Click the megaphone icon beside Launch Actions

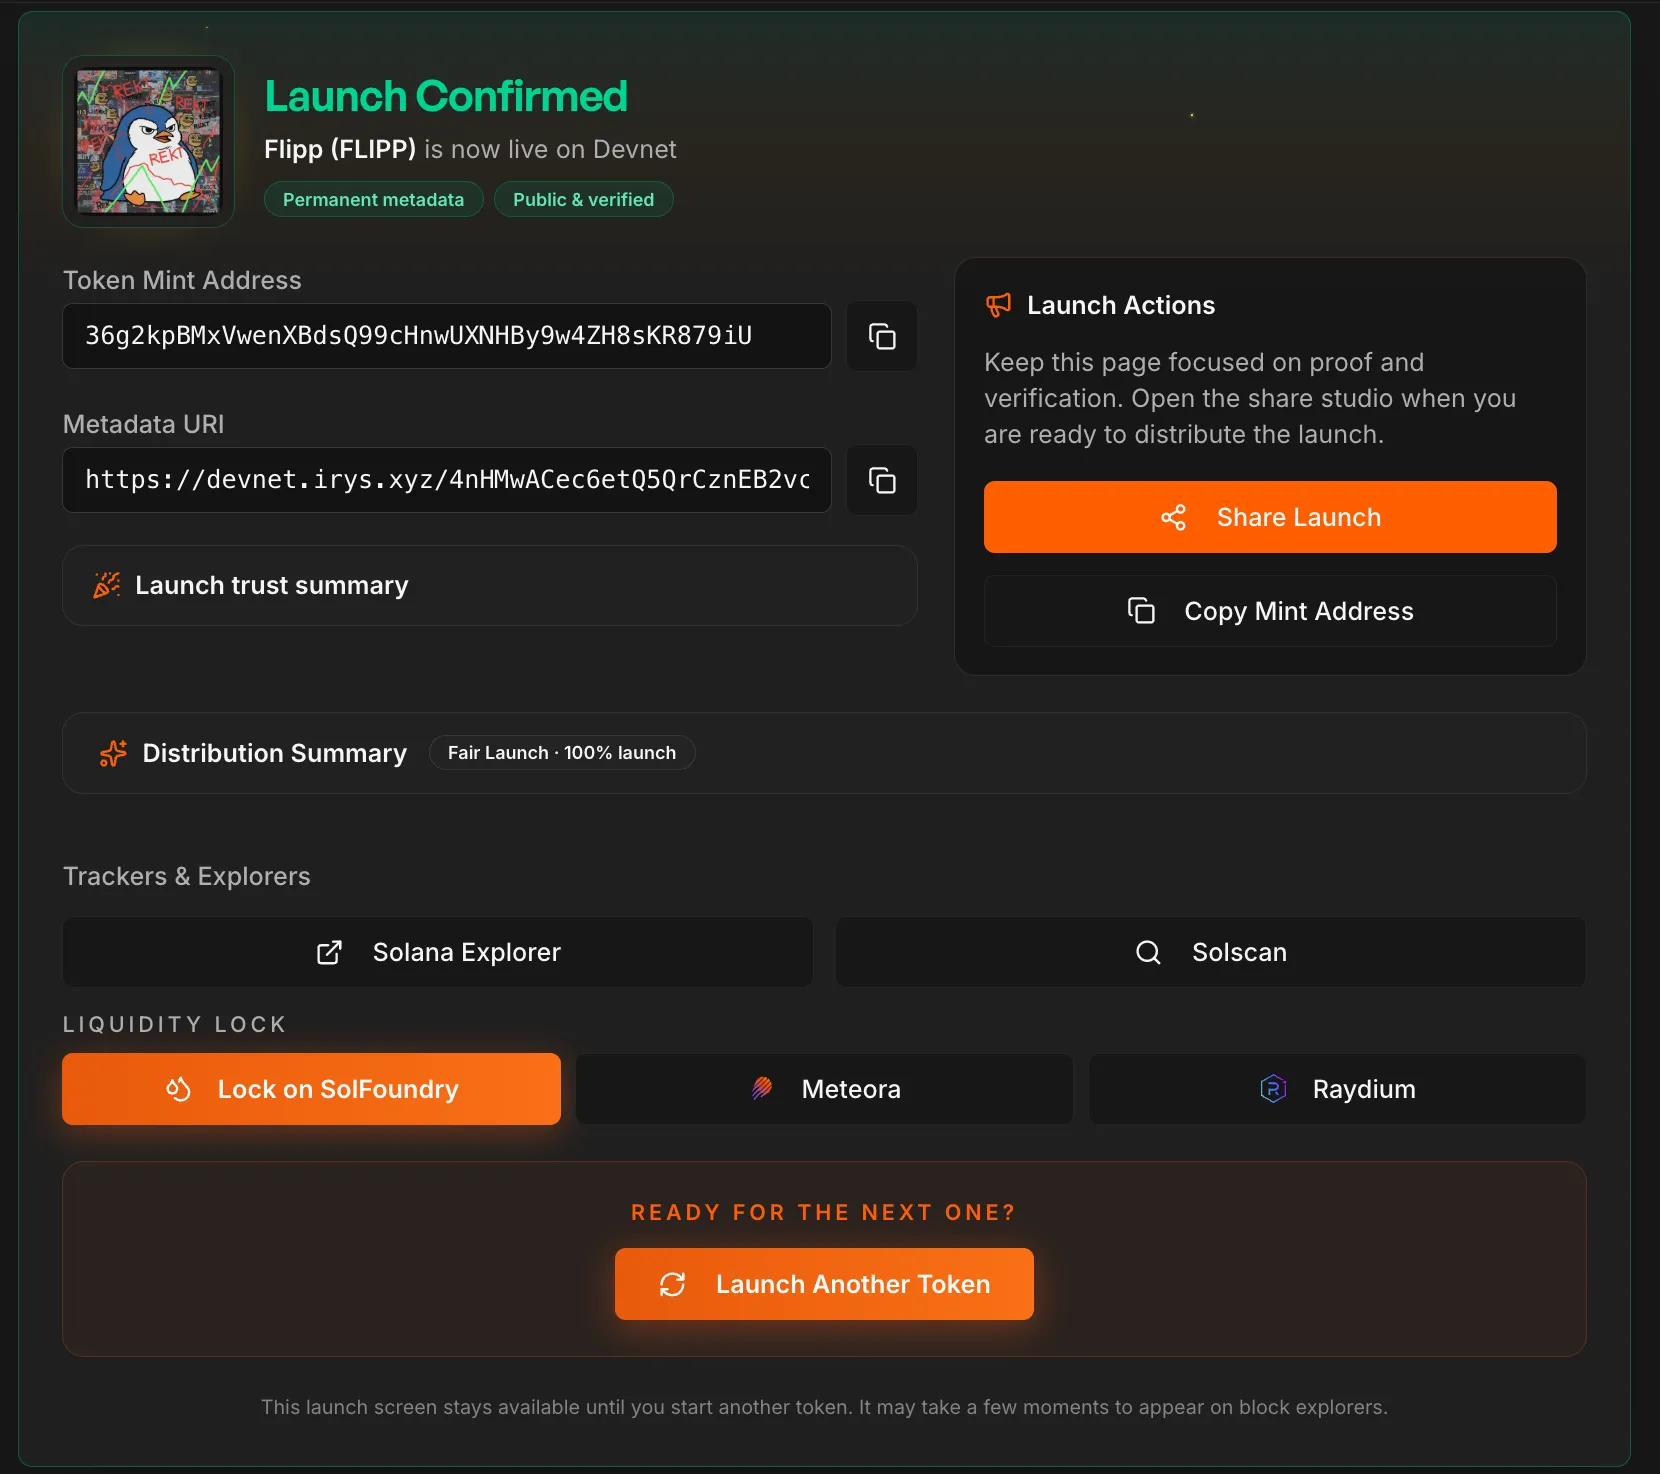pos(998,305)
